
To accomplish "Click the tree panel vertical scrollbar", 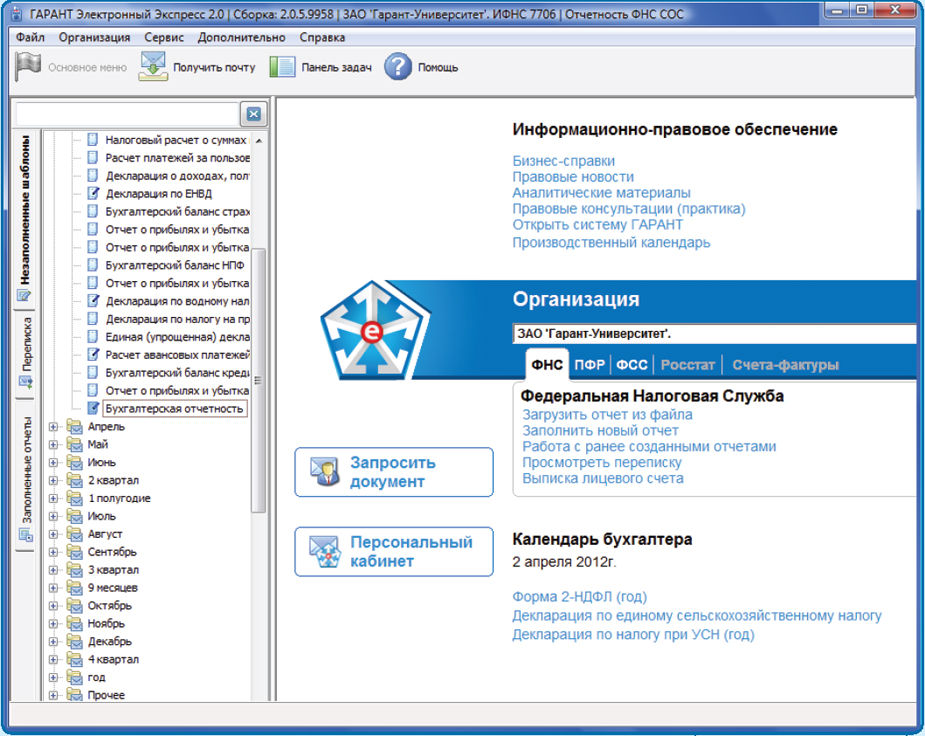I will [x=258, y=380].
